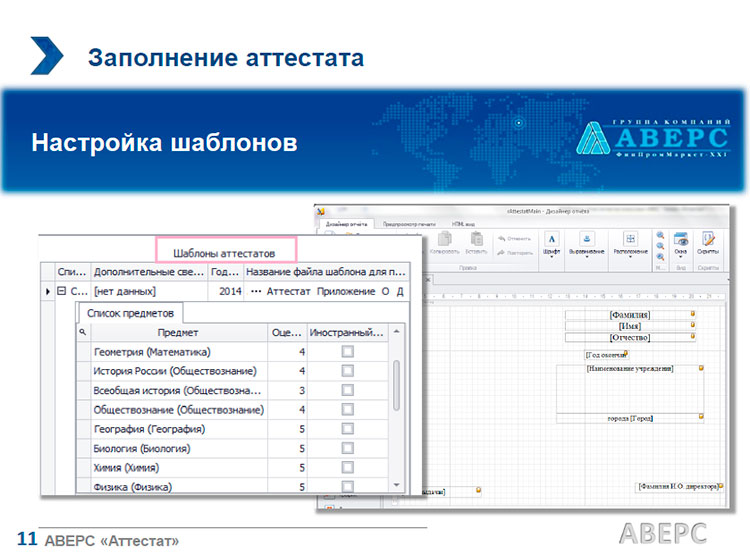Sort by Предмет column header
750x555 pixels.
(x=178, y=333)
